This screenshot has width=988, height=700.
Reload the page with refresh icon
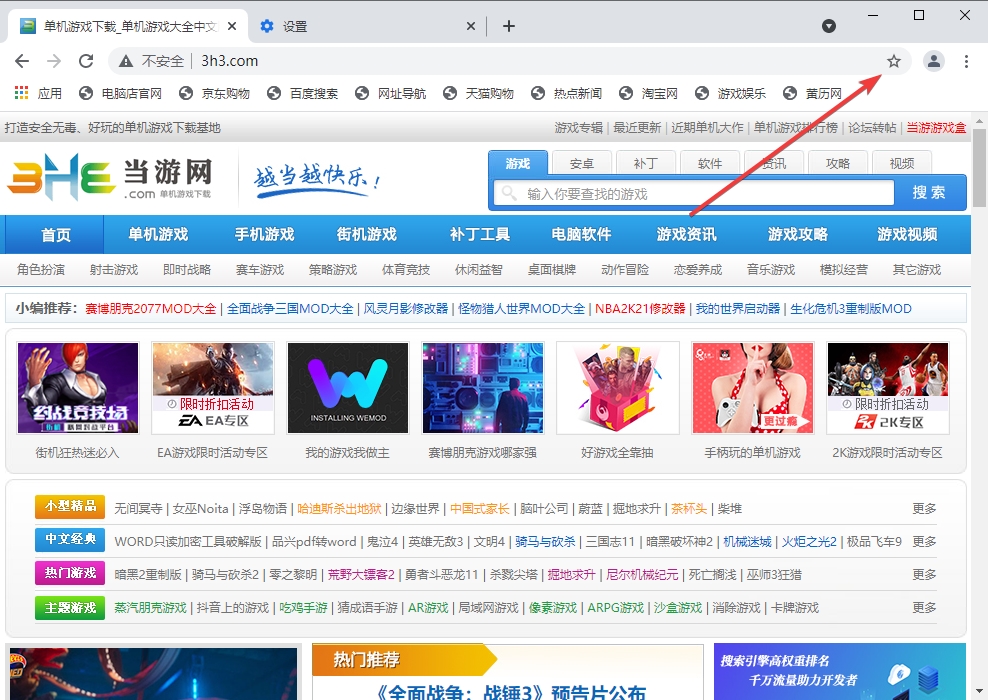tap(86, 61)
